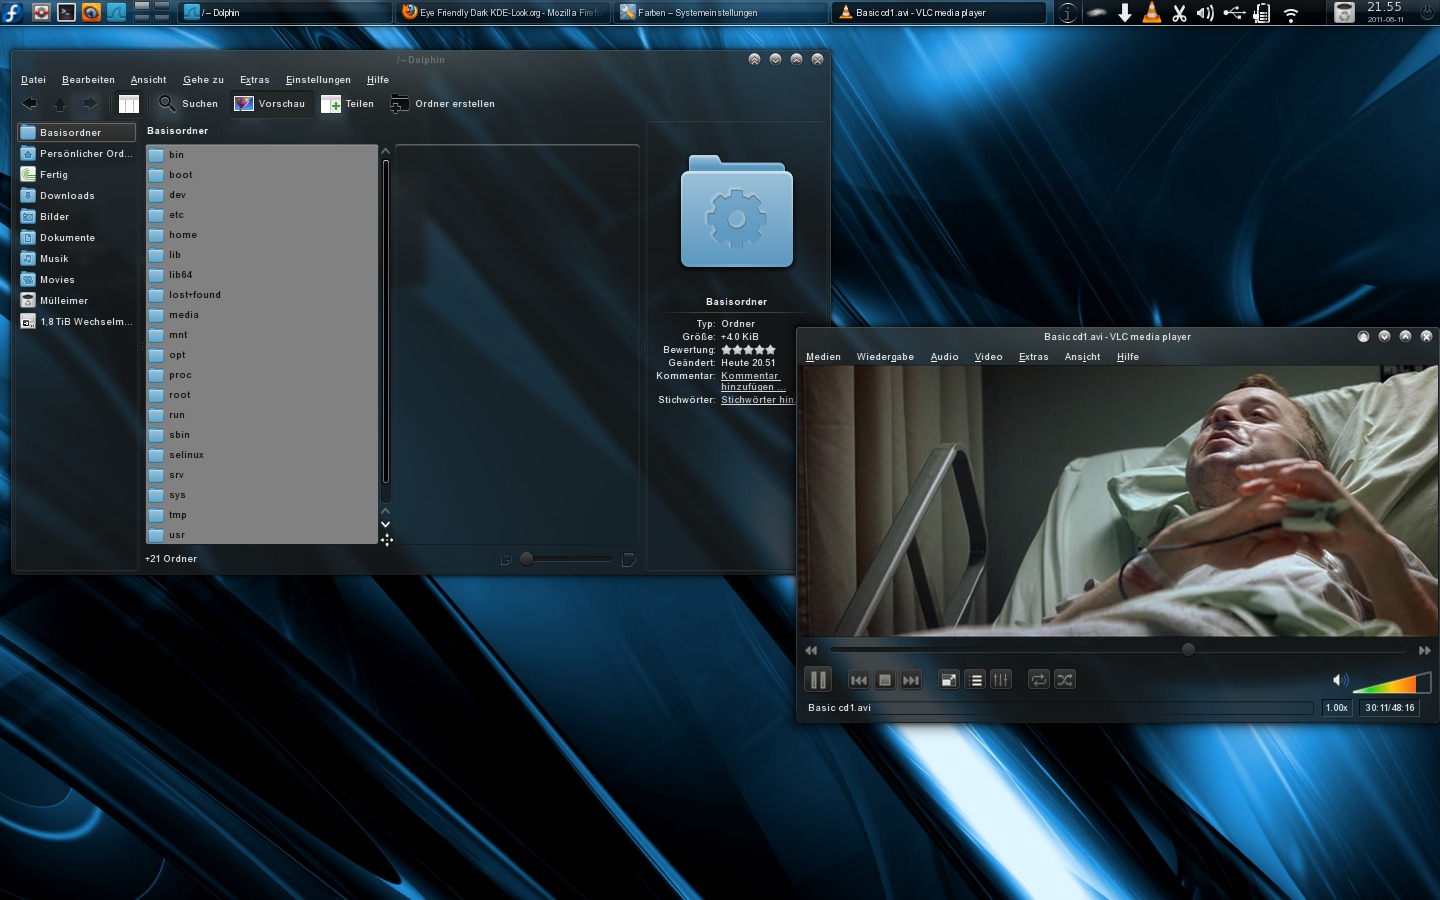This screenshot has height=900, width=1440.
Task: Adjust Dolphin zoom slider handle
Action: (526, 559)
